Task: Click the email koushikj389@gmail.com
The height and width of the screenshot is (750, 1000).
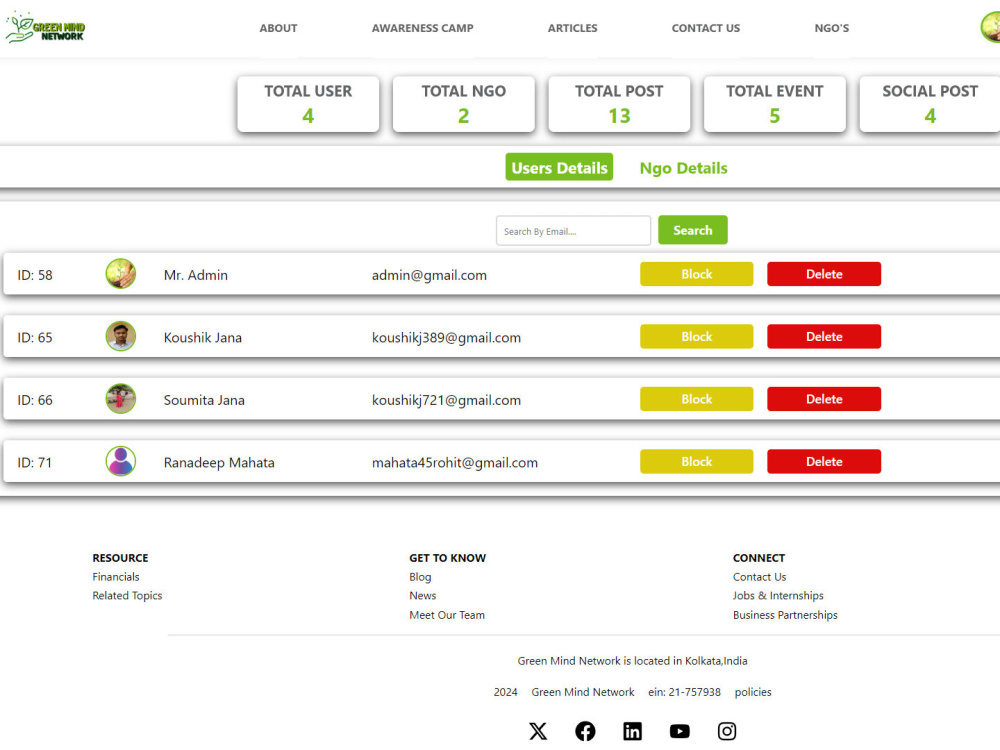Action: pos(446,337)
